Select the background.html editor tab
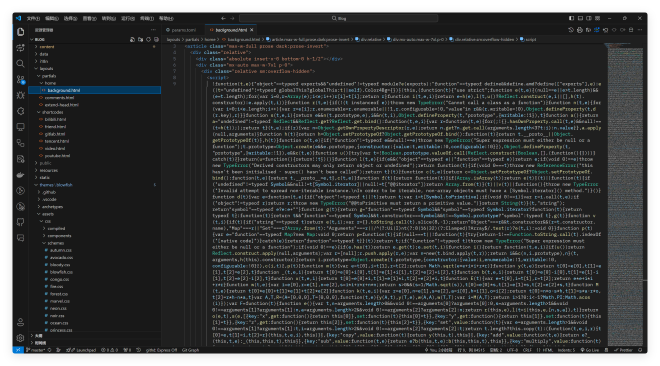Viewport: 660px width, 366px height. [231, 30]
